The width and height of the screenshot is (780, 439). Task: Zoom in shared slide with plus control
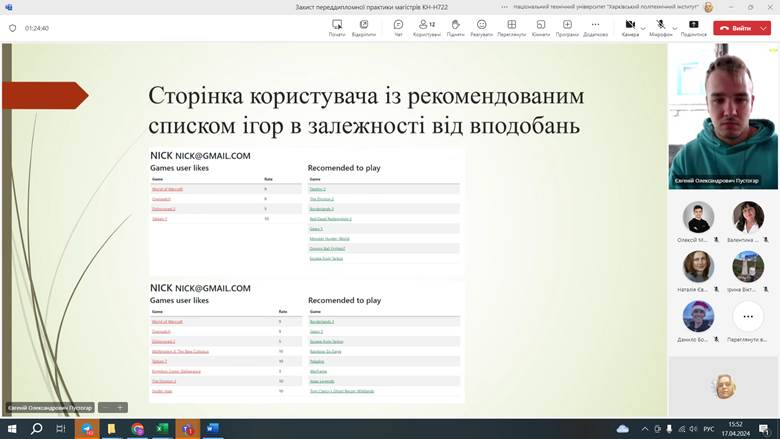(x=120, y=407)
